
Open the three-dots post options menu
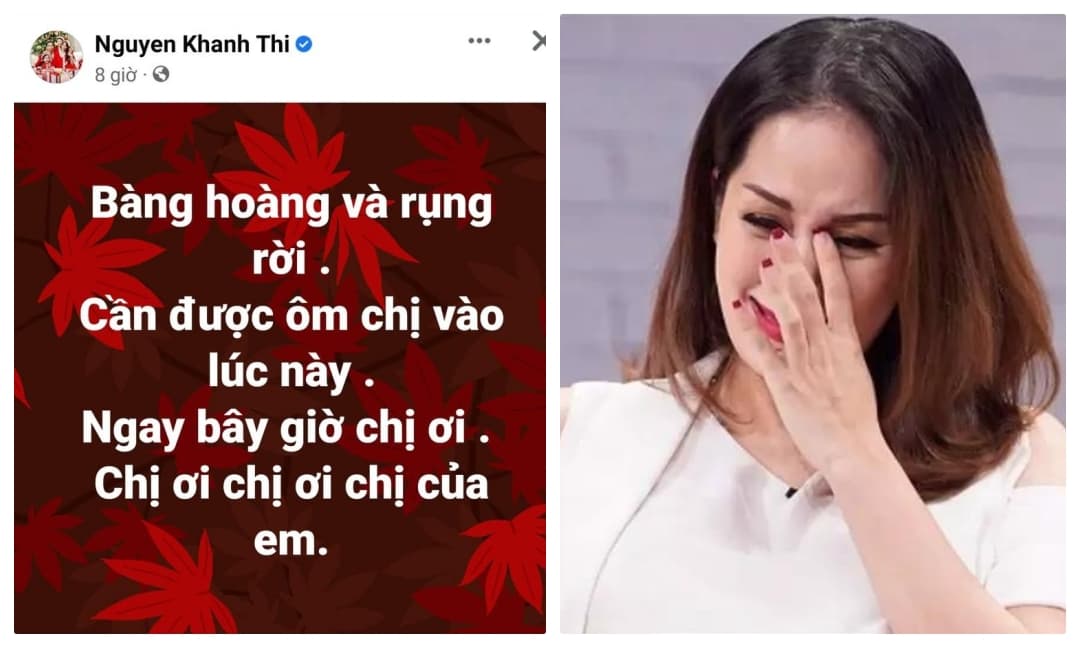coord(479,41)
